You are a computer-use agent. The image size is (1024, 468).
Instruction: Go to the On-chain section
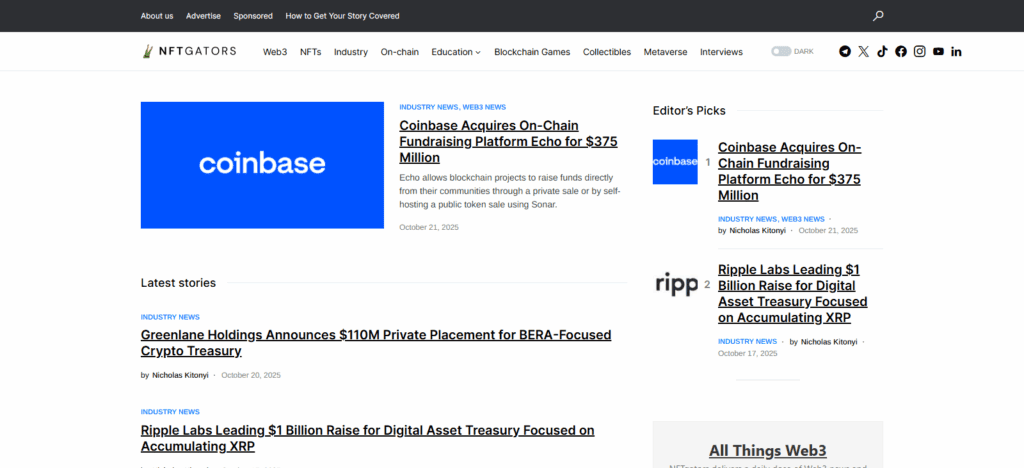399,52
